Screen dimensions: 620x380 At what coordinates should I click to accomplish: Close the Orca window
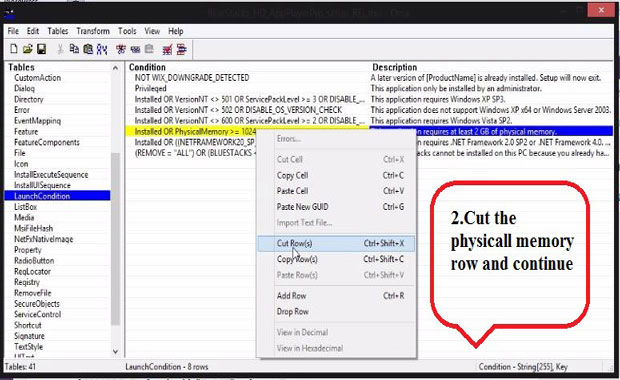[601, 10]
